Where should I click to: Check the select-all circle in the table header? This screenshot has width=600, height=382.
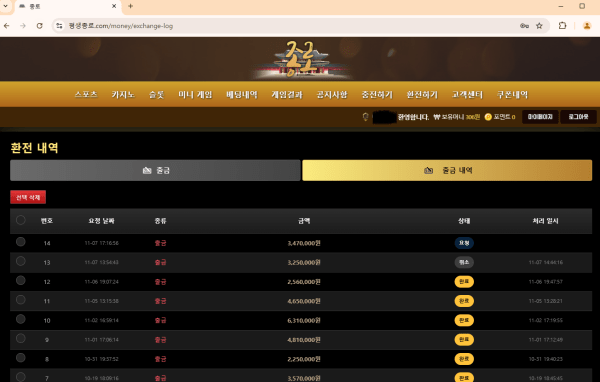point(21,220)
